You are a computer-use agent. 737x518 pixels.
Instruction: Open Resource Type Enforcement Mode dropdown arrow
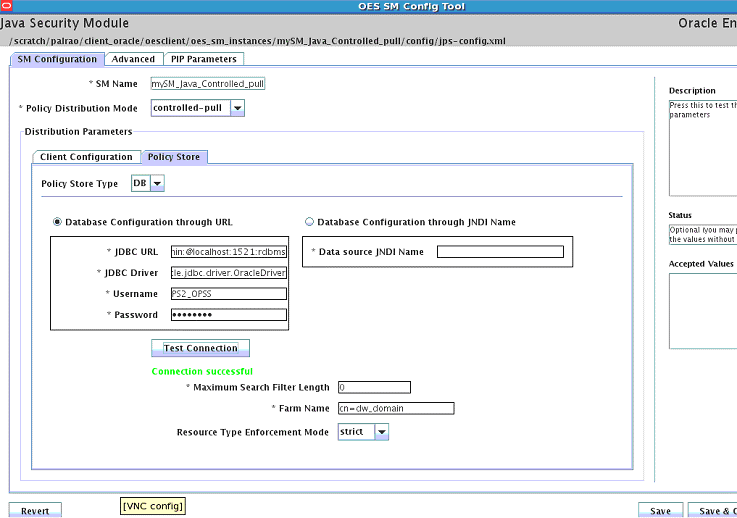coord(382,432)
